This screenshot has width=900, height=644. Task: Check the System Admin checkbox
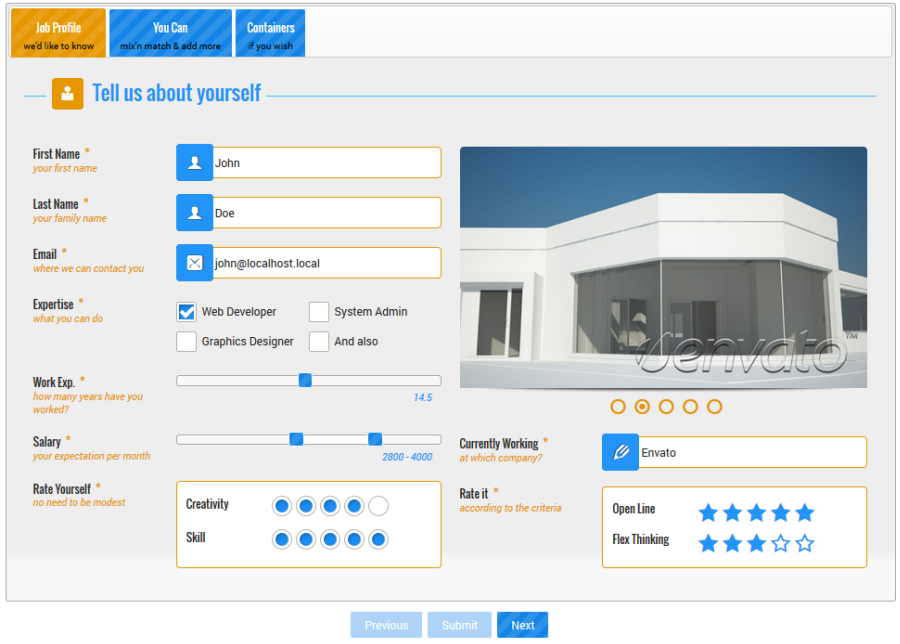pos(319,312)
